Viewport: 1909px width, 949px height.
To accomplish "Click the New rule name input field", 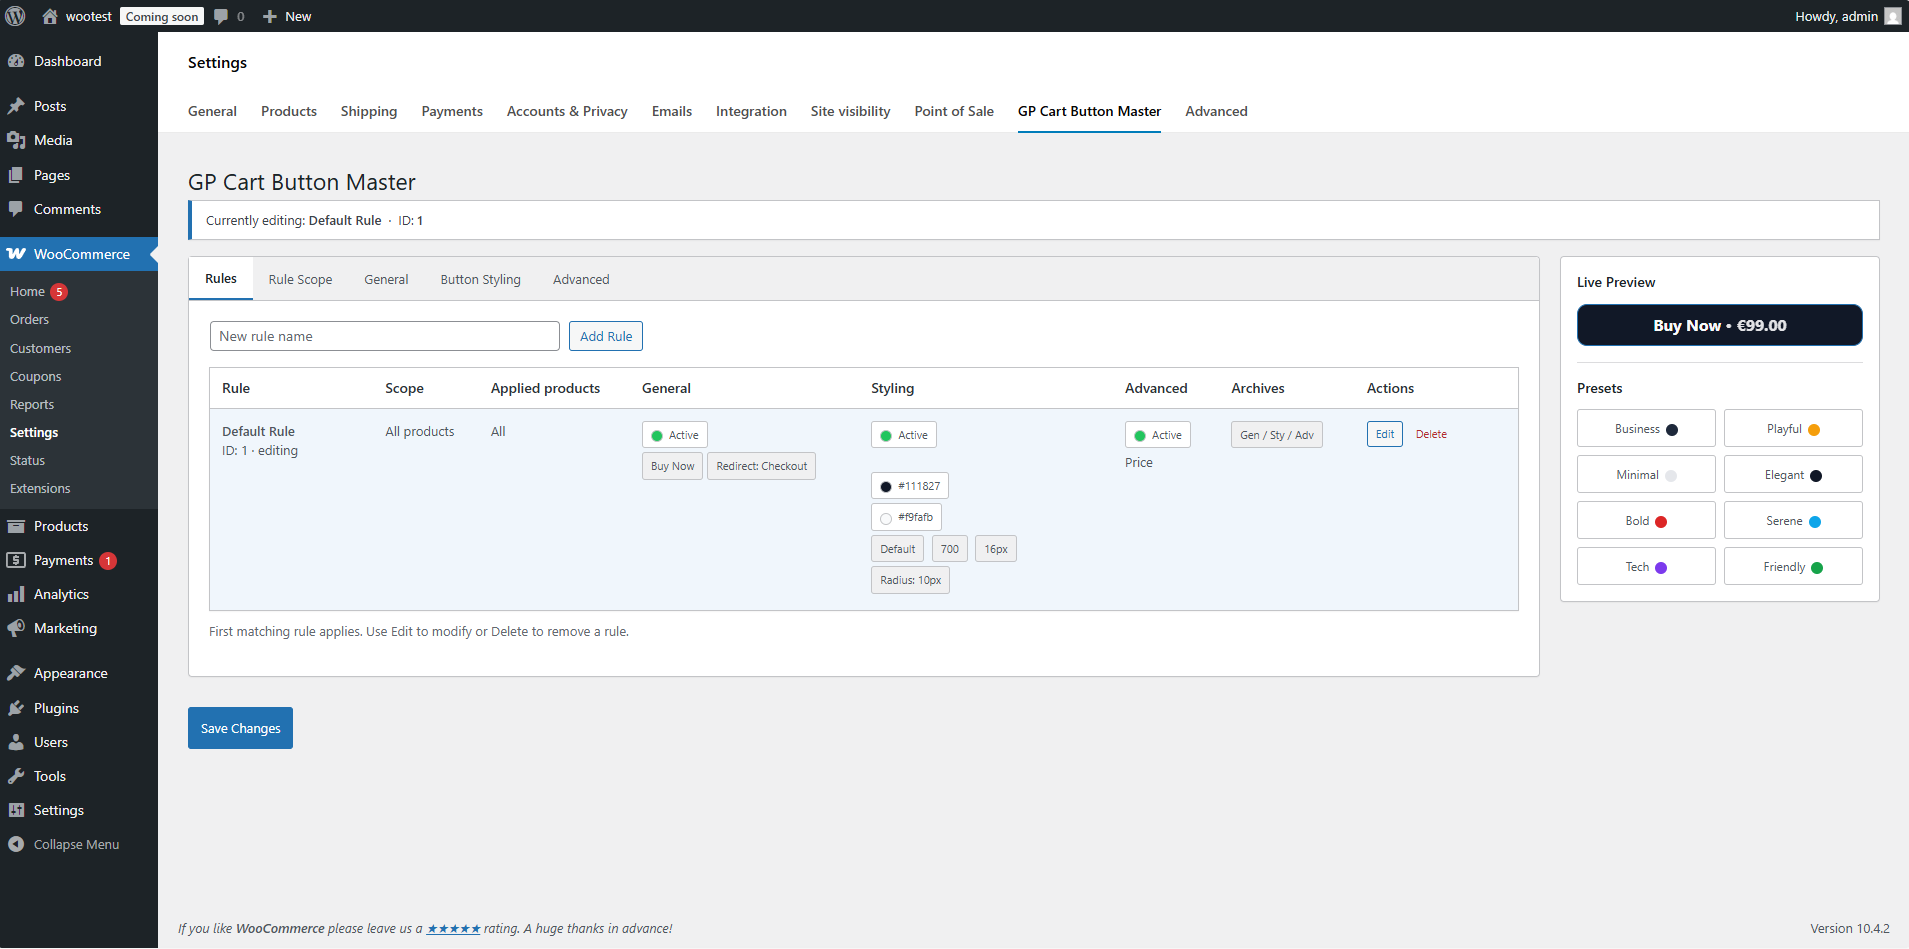I will pyautogui.click(x=384, y=336).
